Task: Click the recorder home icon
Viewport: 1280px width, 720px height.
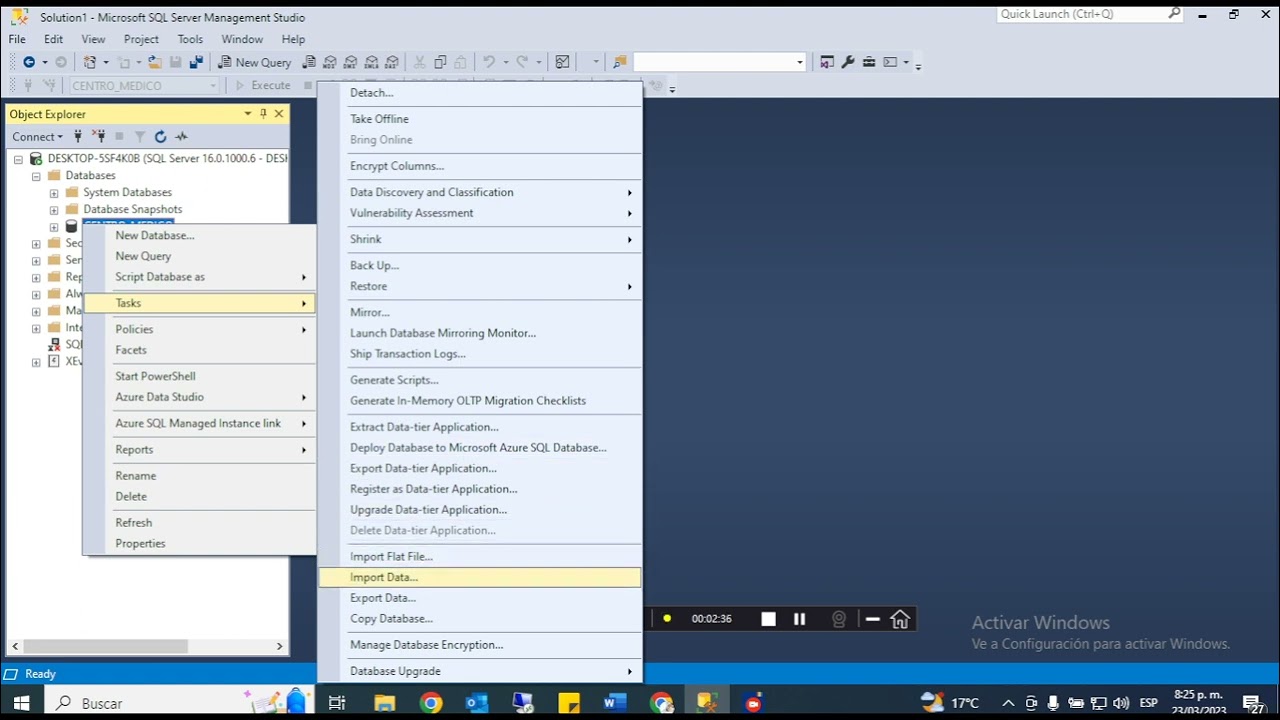Action: [900, 619]
